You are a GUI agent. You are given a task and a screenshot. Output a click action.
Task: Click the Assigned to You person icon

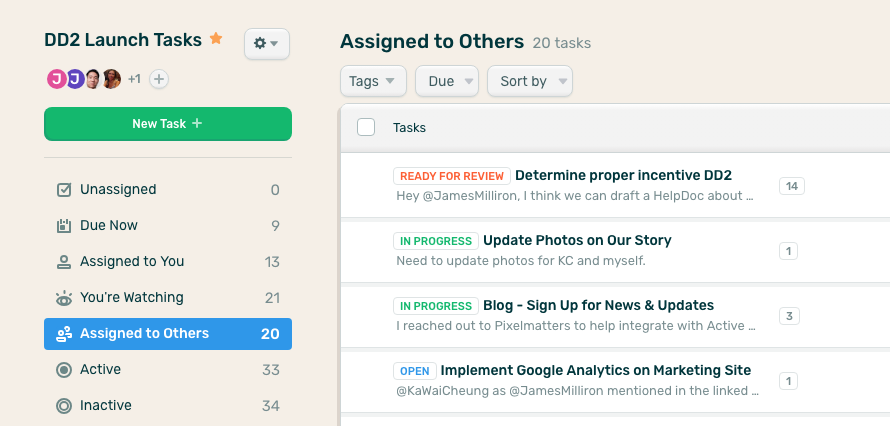coord(64,262)
